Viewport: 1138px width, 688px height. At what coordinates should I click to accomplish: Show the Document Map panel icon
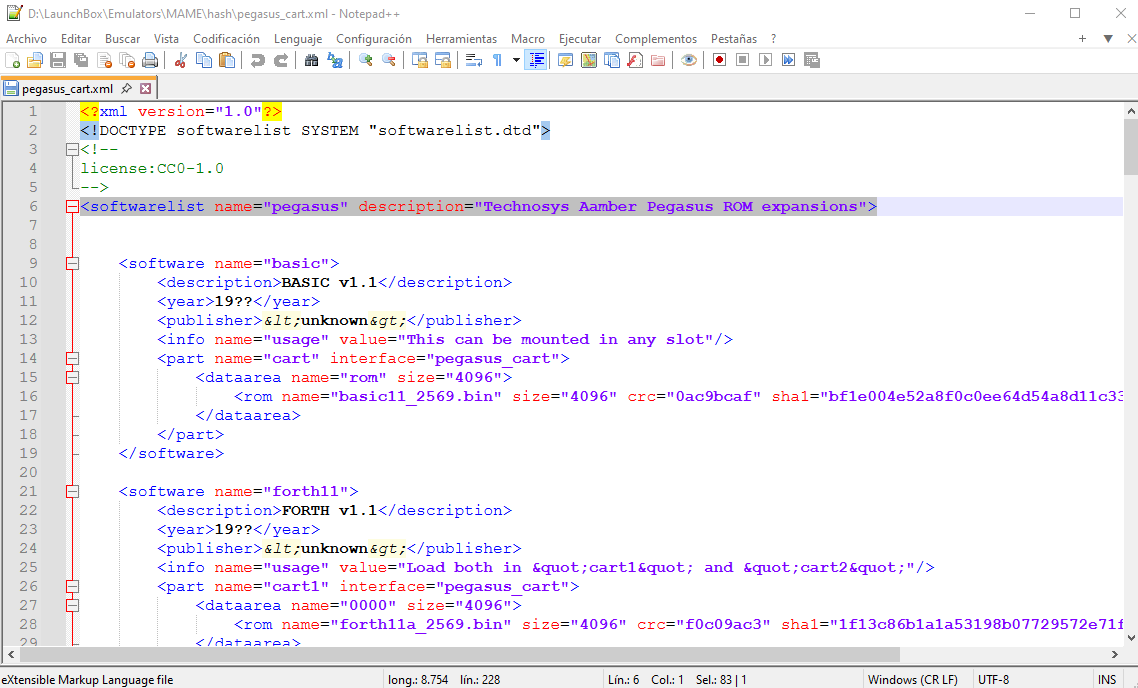589,60
